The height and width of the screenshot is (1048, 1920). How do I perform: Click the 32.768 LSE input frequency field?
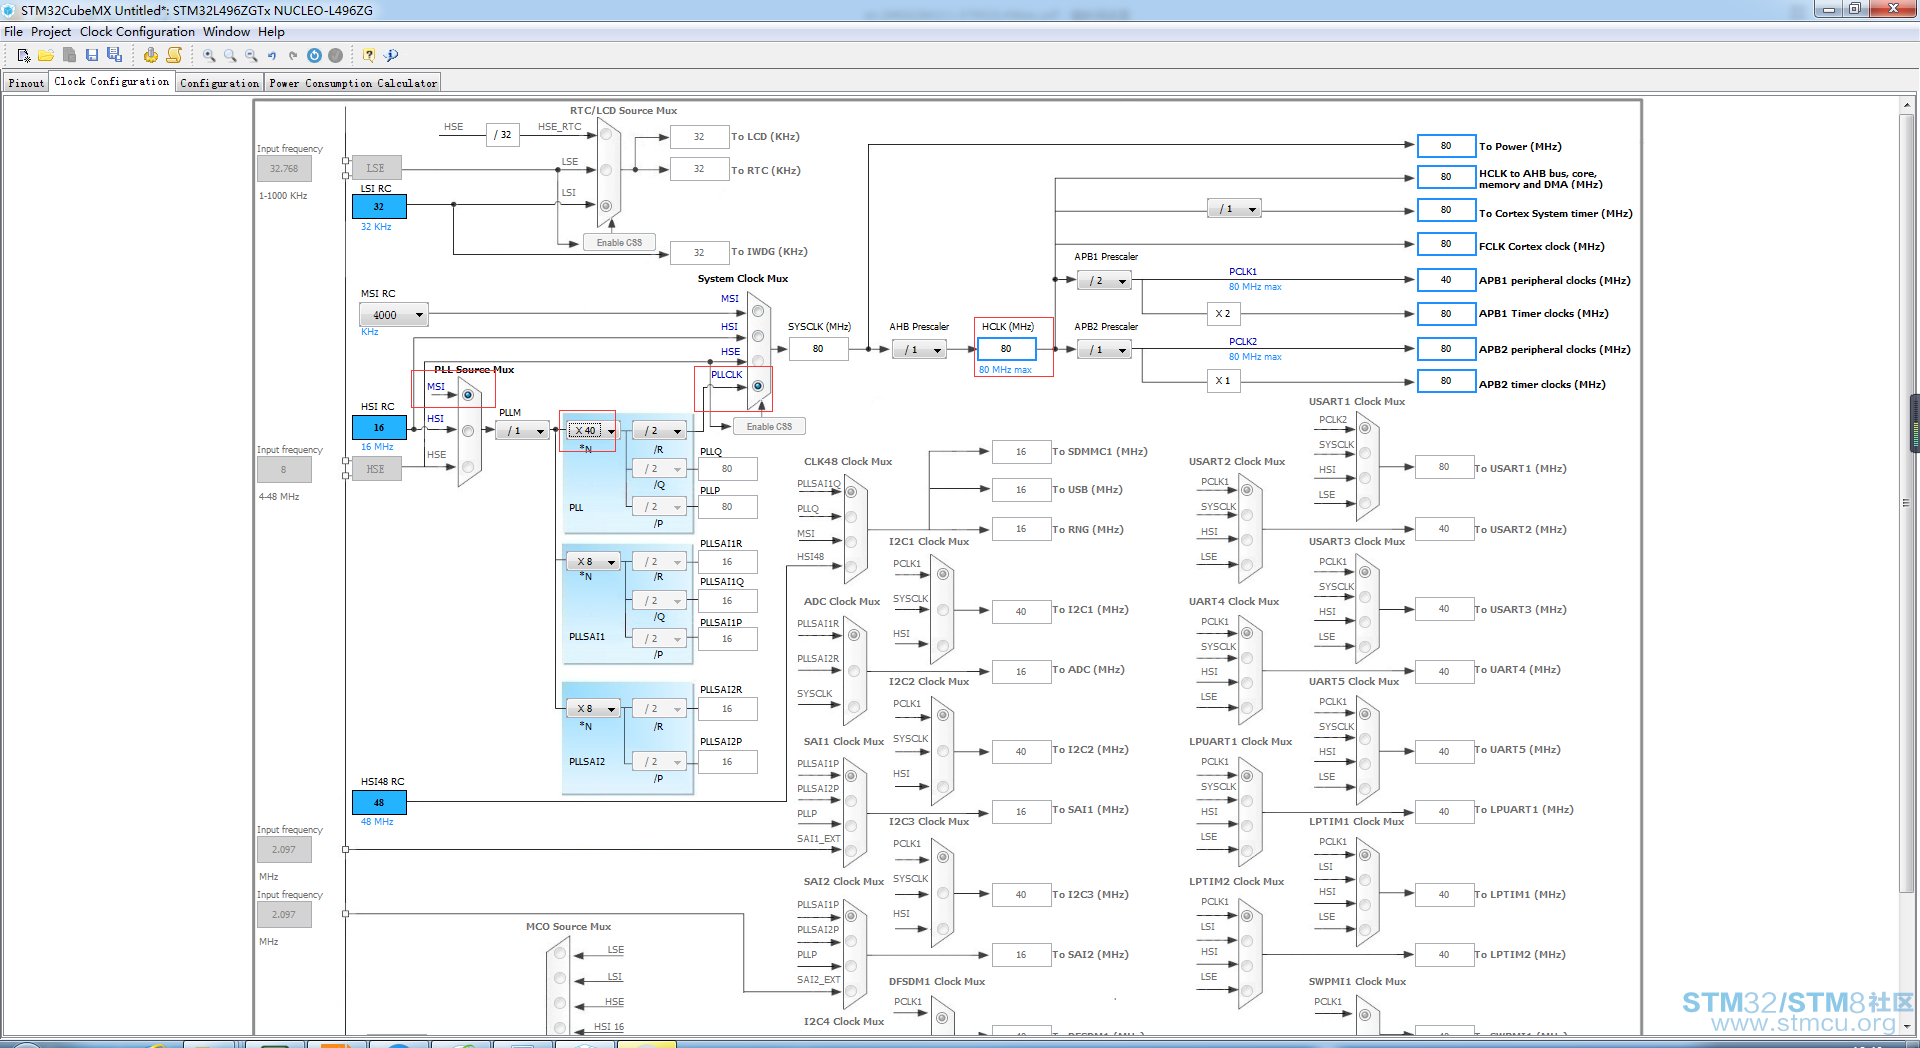coord(284,169)
